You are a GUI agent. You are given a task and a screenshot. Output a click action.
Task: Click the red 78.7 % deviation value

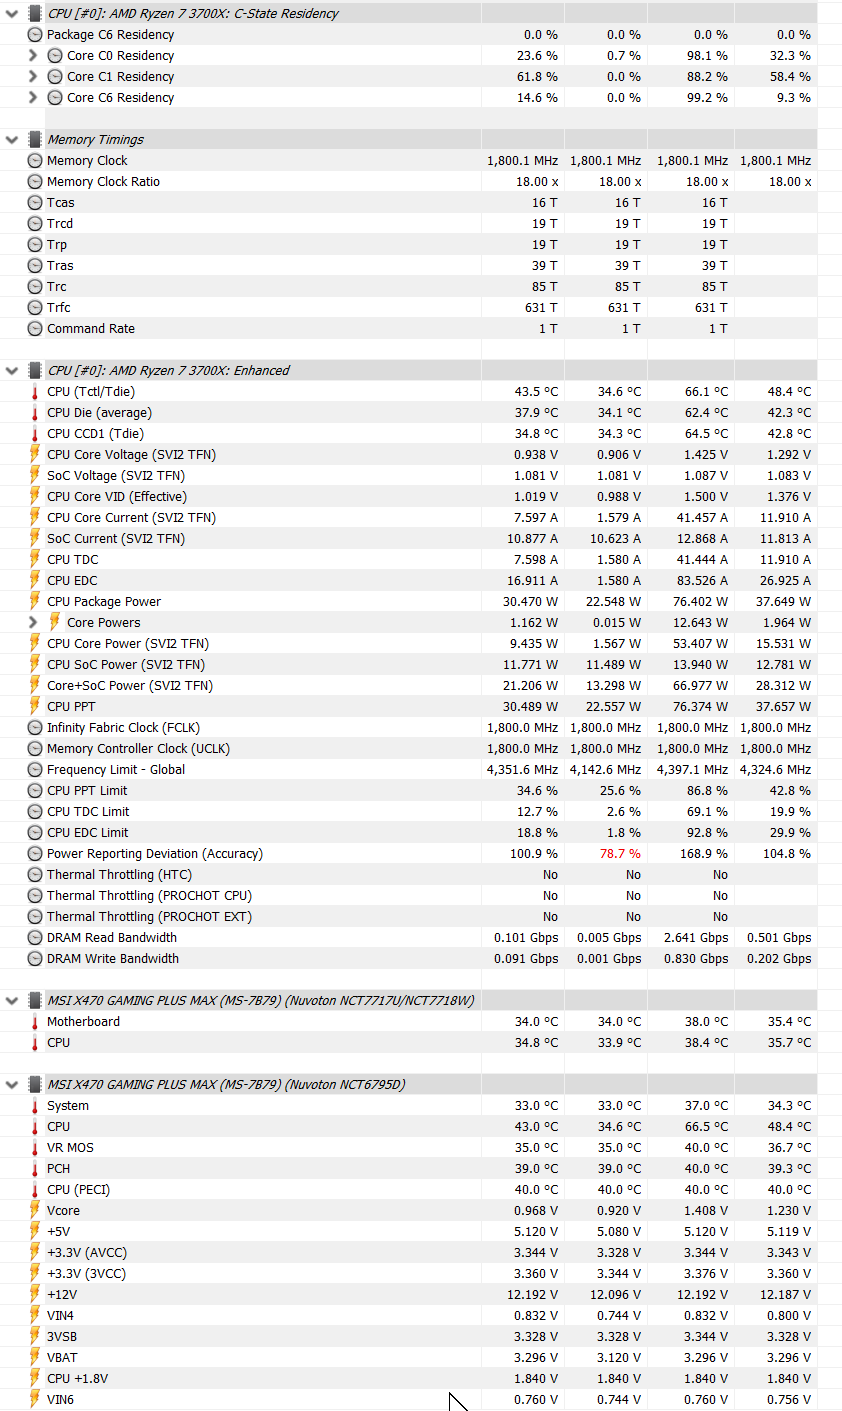620,854
